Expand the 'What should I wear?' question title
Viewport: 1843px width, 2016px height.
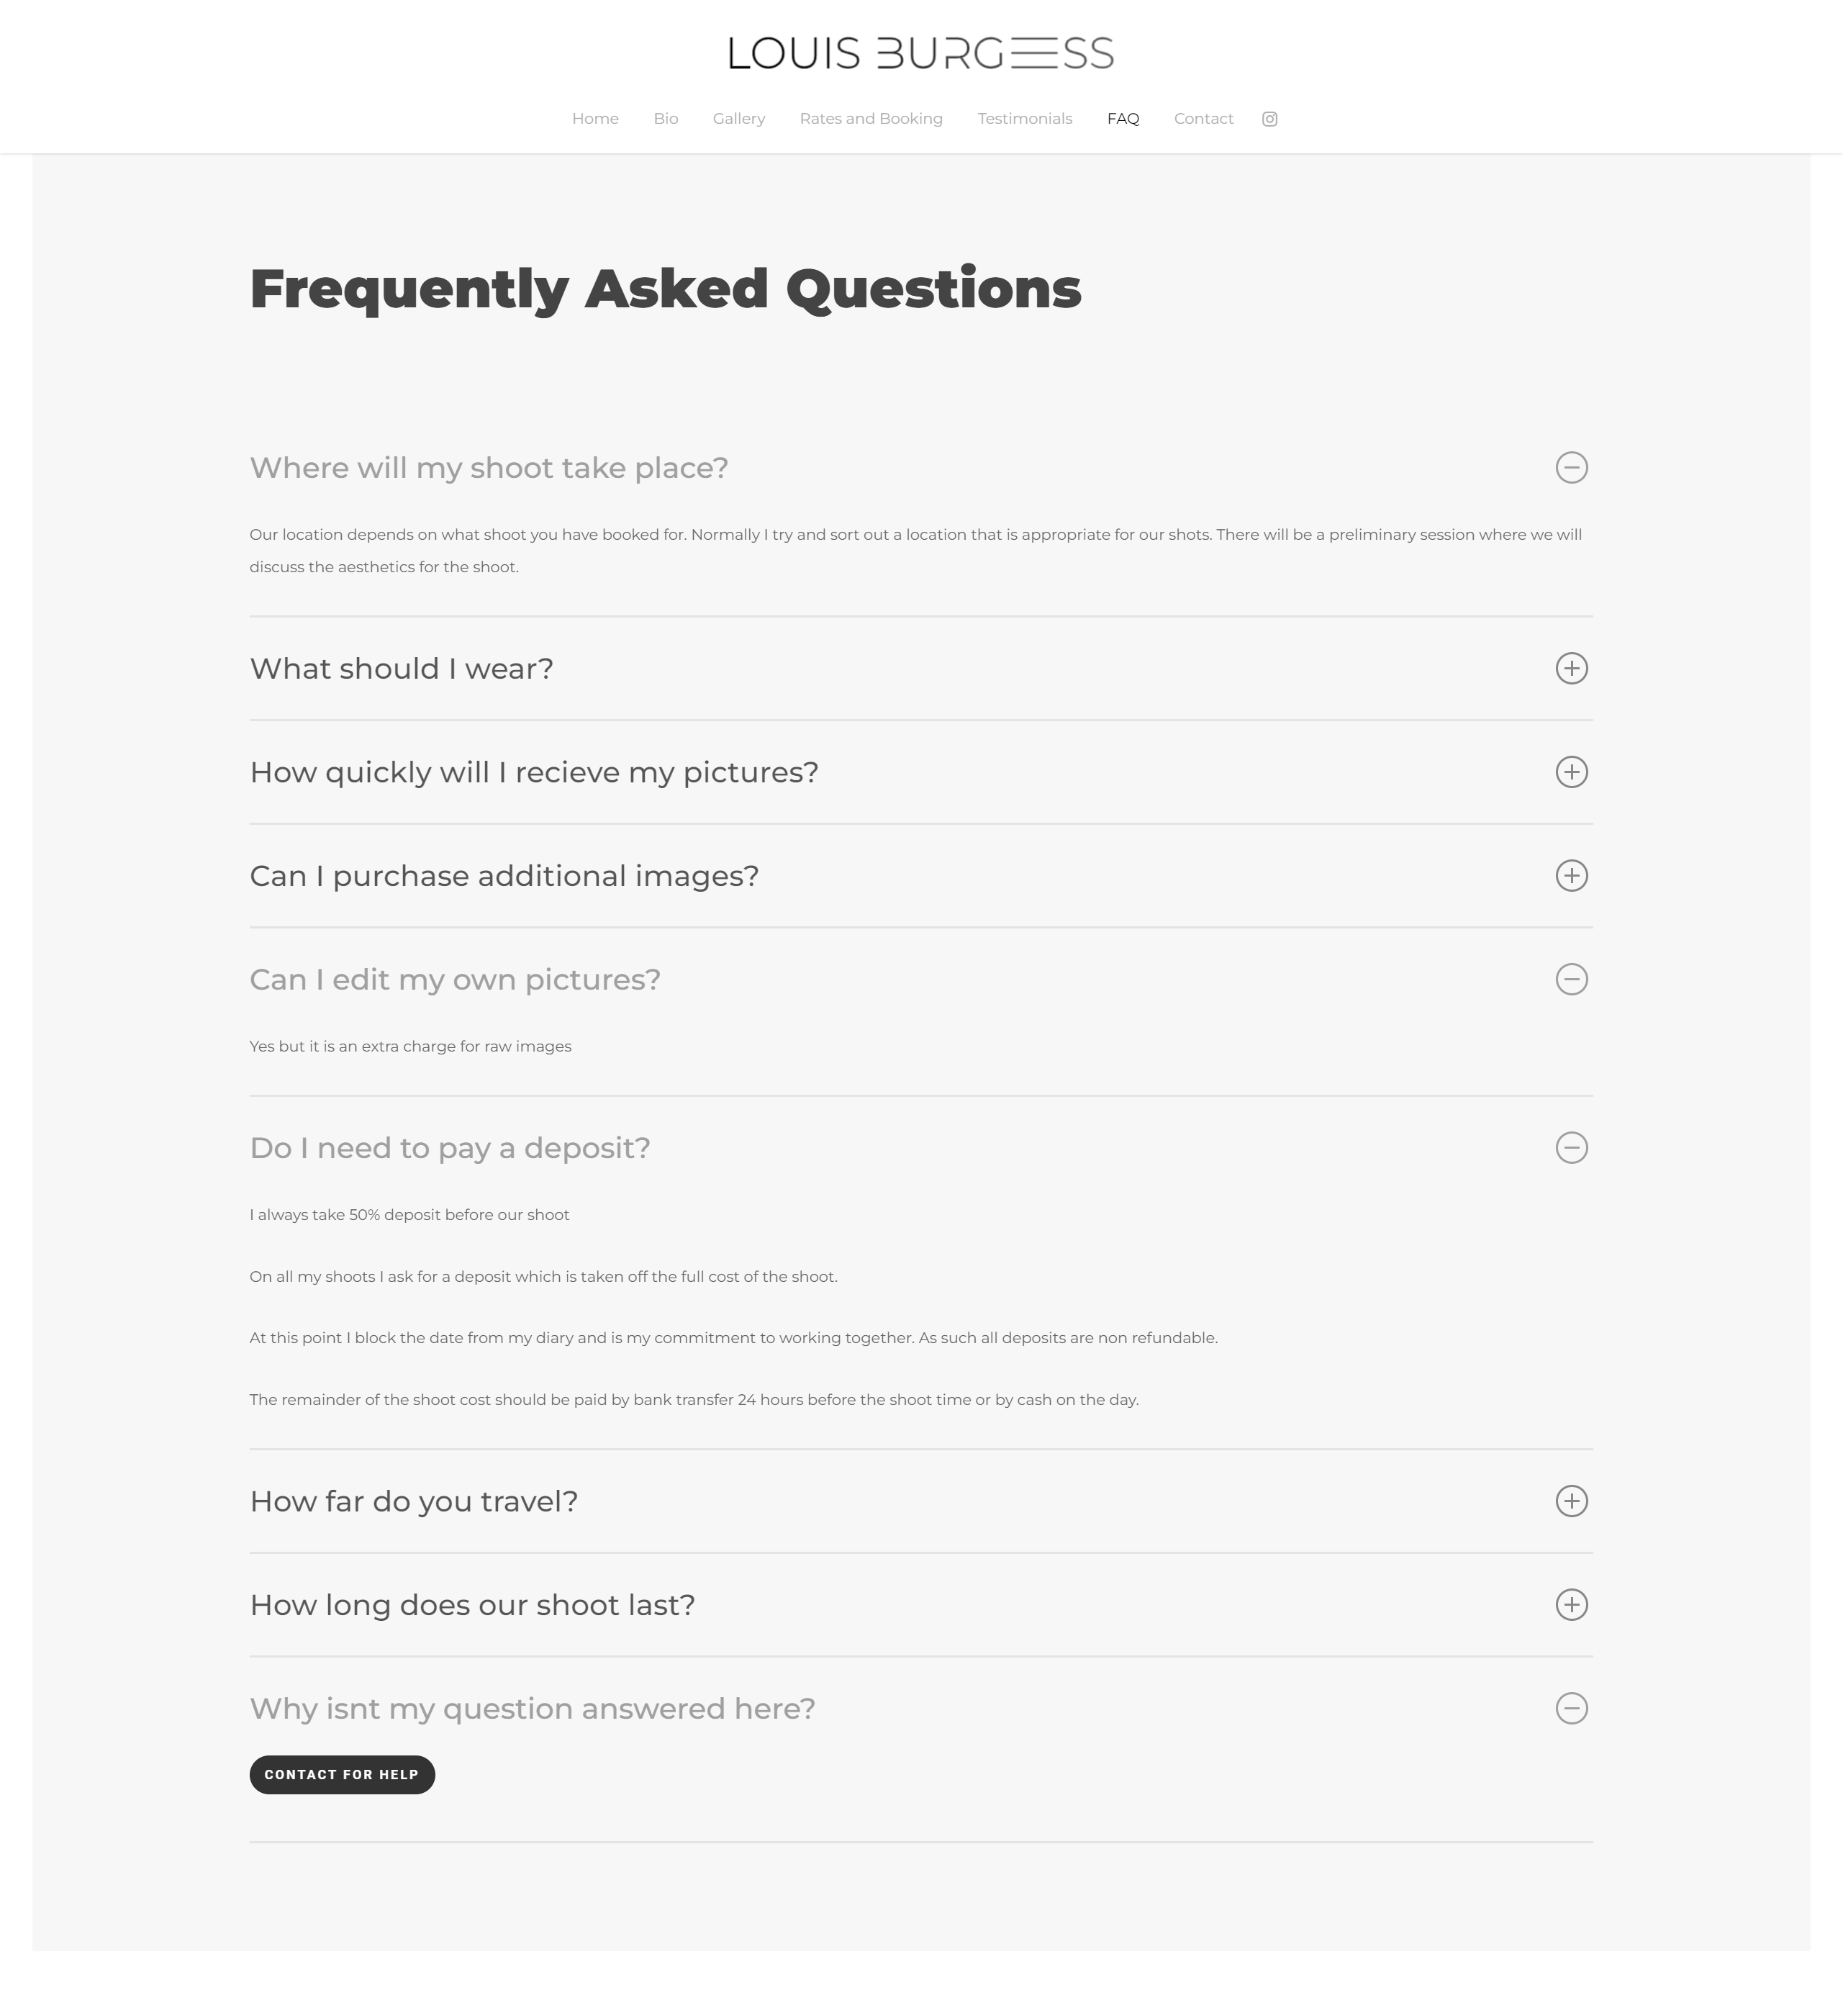(401, 669)
